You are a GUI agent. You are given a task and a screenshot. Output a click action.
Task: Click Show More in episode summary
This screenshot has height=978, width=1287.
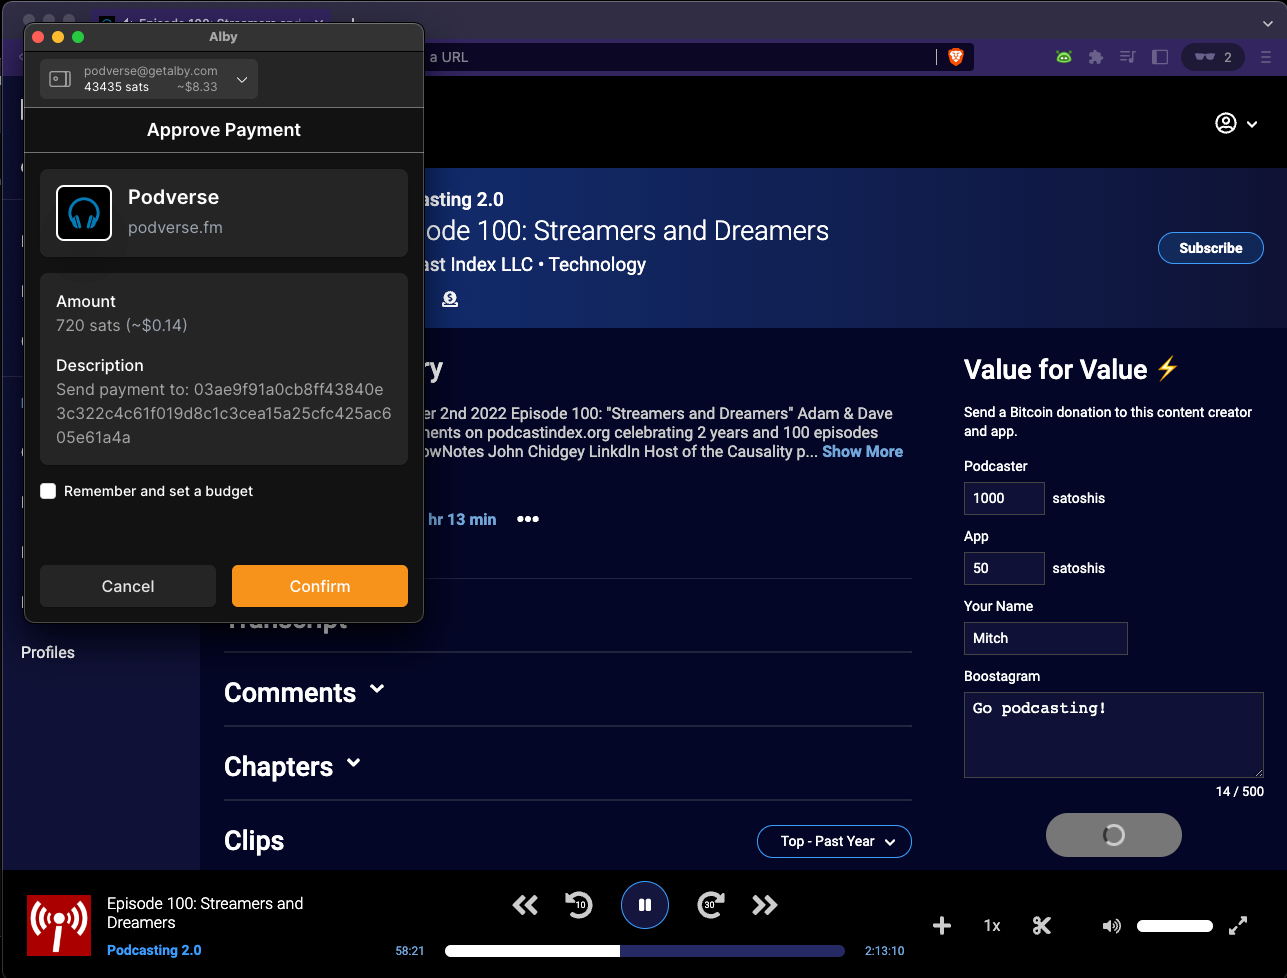tap(862, 452)
